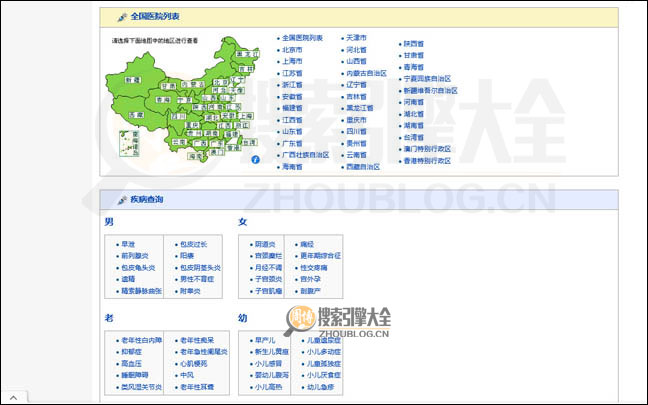648x405 pixels.
Task: Open the 山东省 link
Action: [292, 131]
